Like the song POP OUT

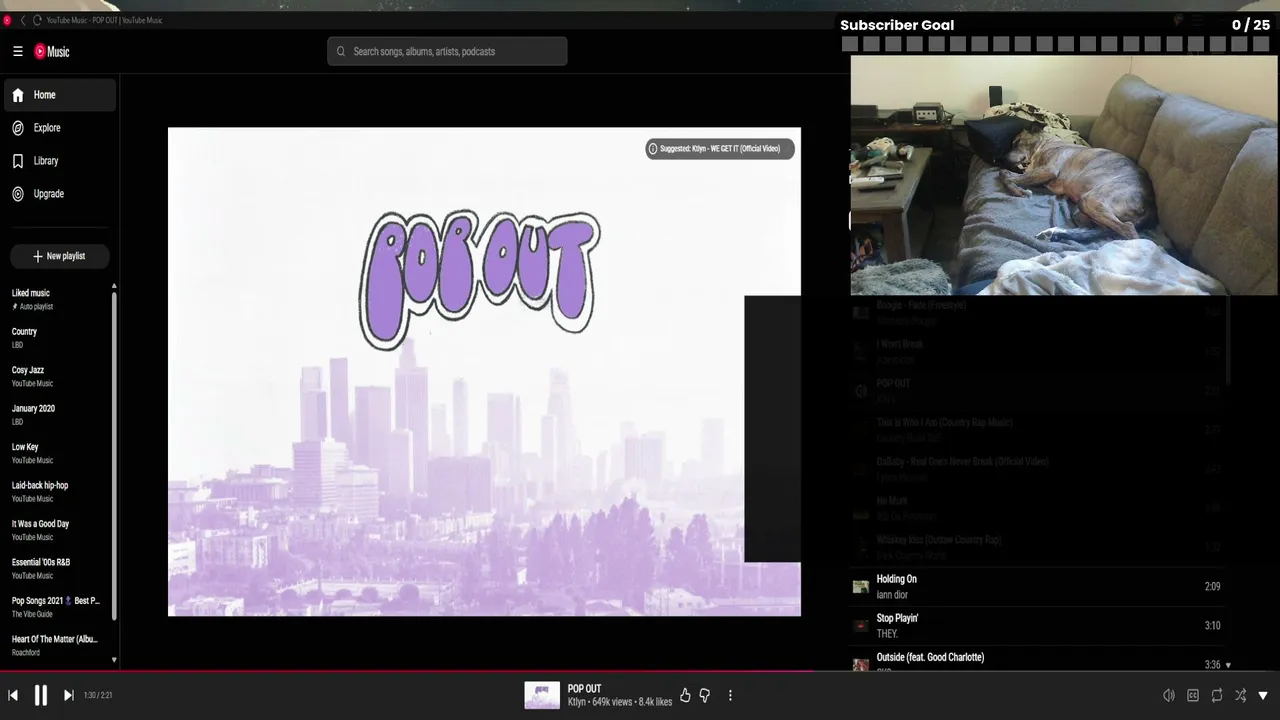[x=685, y=695]
